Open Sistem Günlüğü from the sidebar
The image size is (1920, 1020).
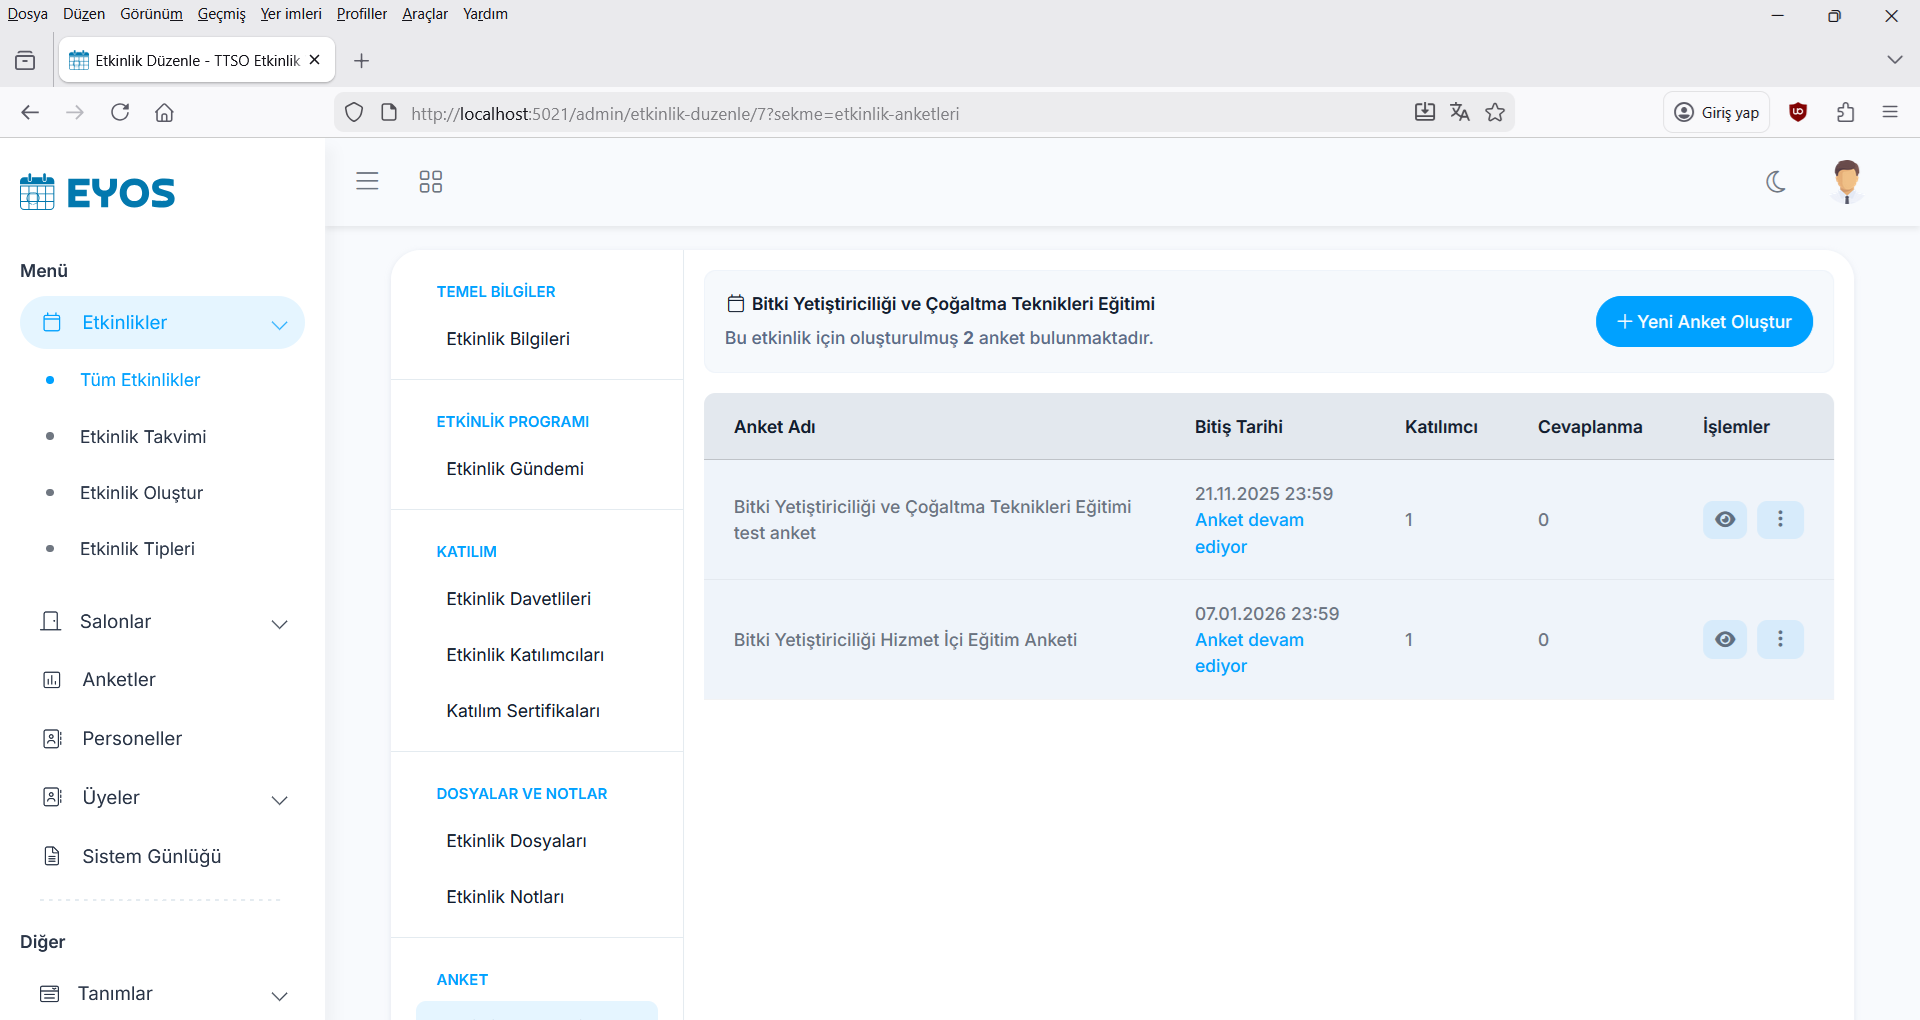tap(151, 857)
